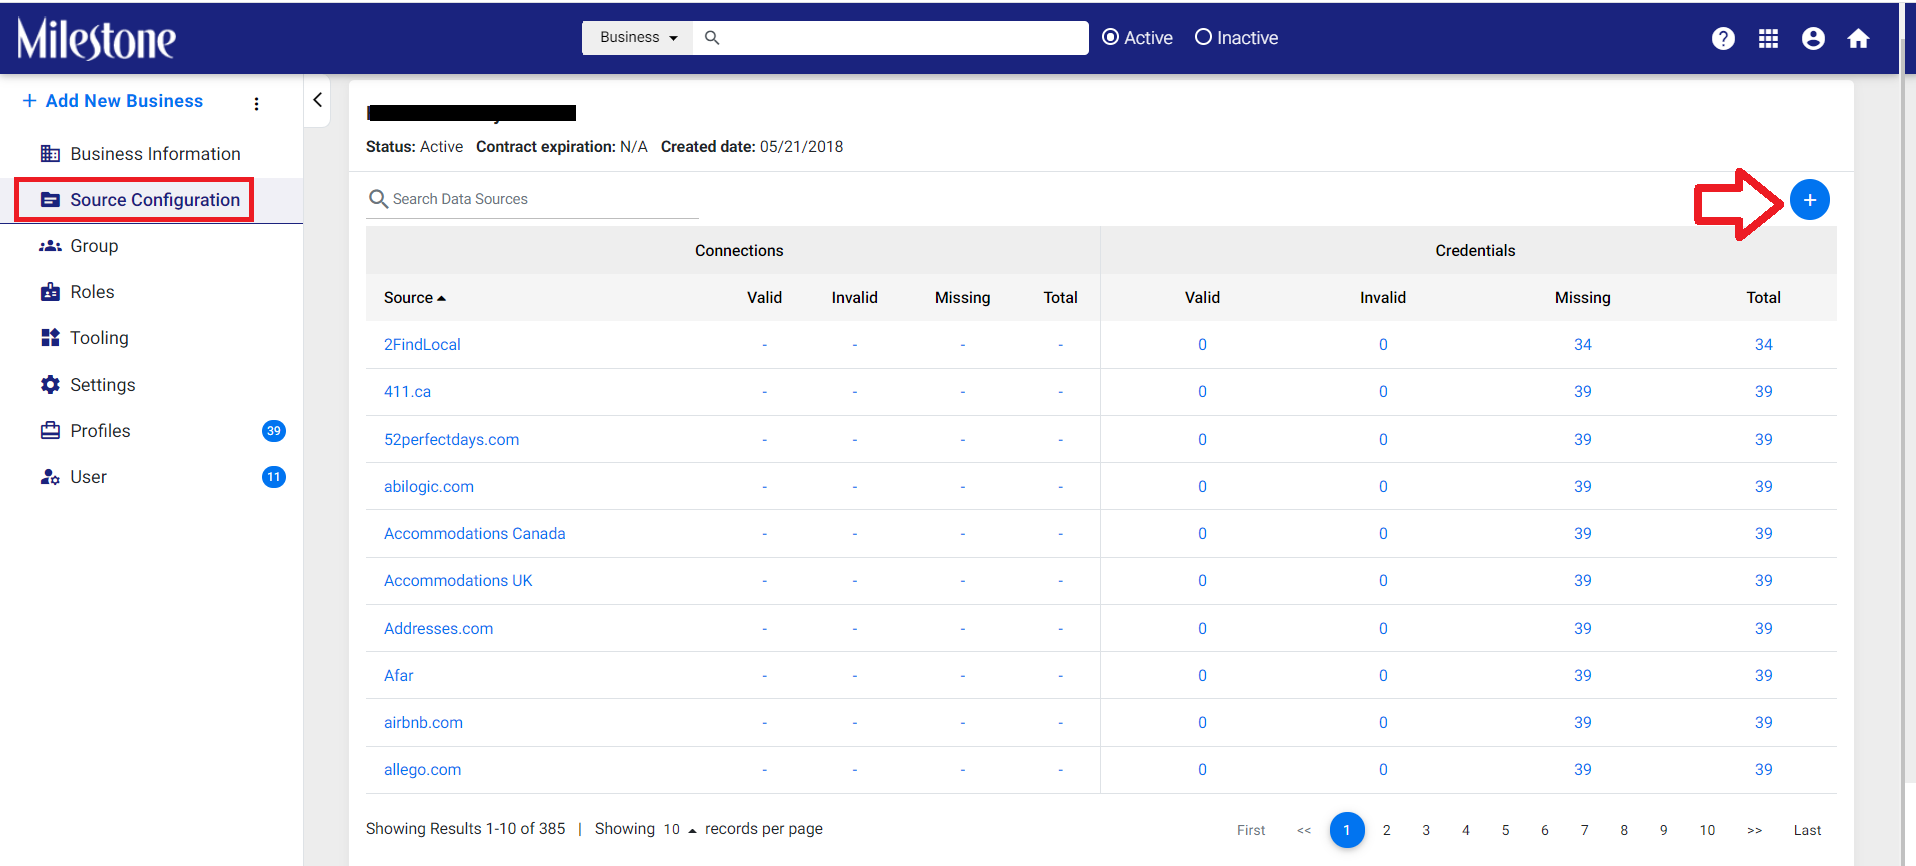Select the Inactive radio button

pyautogui.click(x=1203, y=37)
